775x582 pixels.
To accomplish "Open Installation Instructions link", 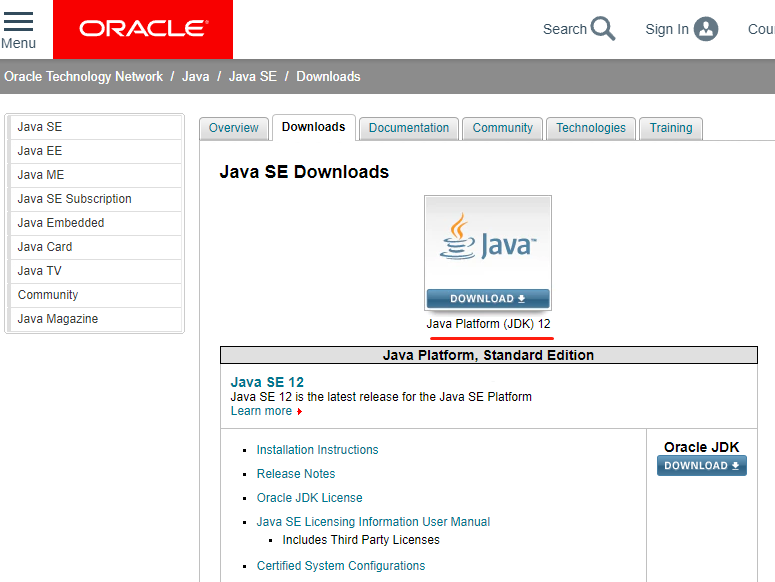I will click(x=317, y=450).
